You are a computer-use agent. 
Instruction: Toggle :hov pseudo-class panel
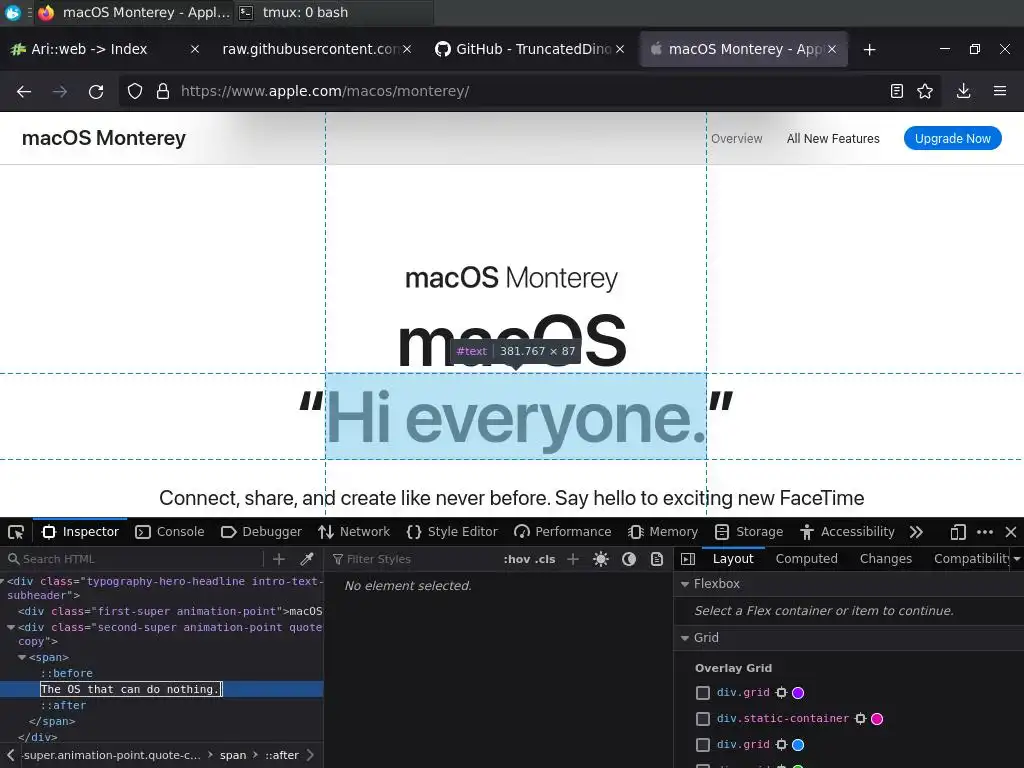(517, 559)
